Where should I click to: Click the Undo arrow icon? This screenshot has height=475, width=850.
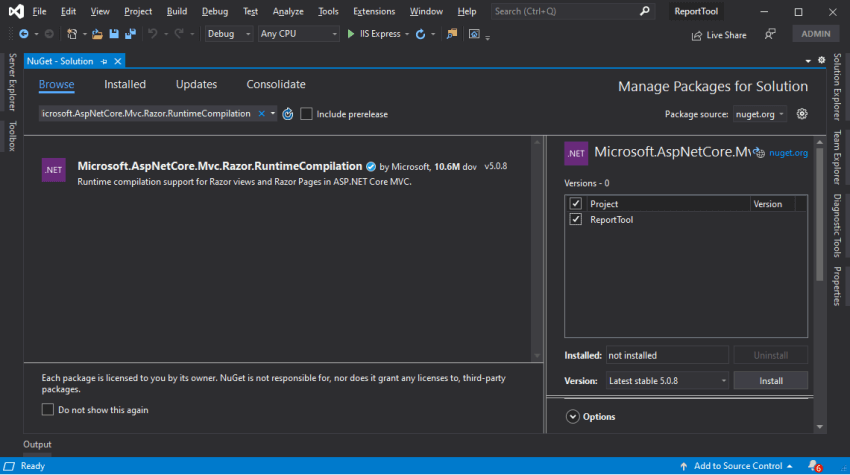pos(153,34)
